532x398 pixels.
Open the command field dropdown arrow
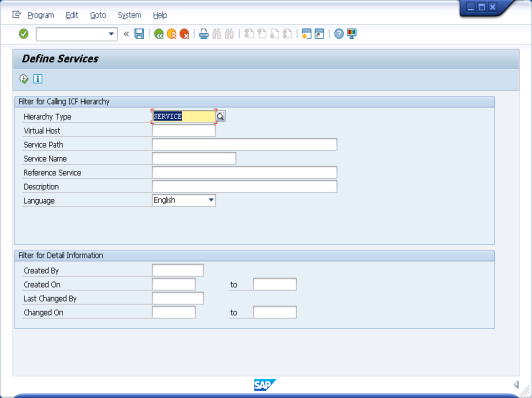[111, 34]
